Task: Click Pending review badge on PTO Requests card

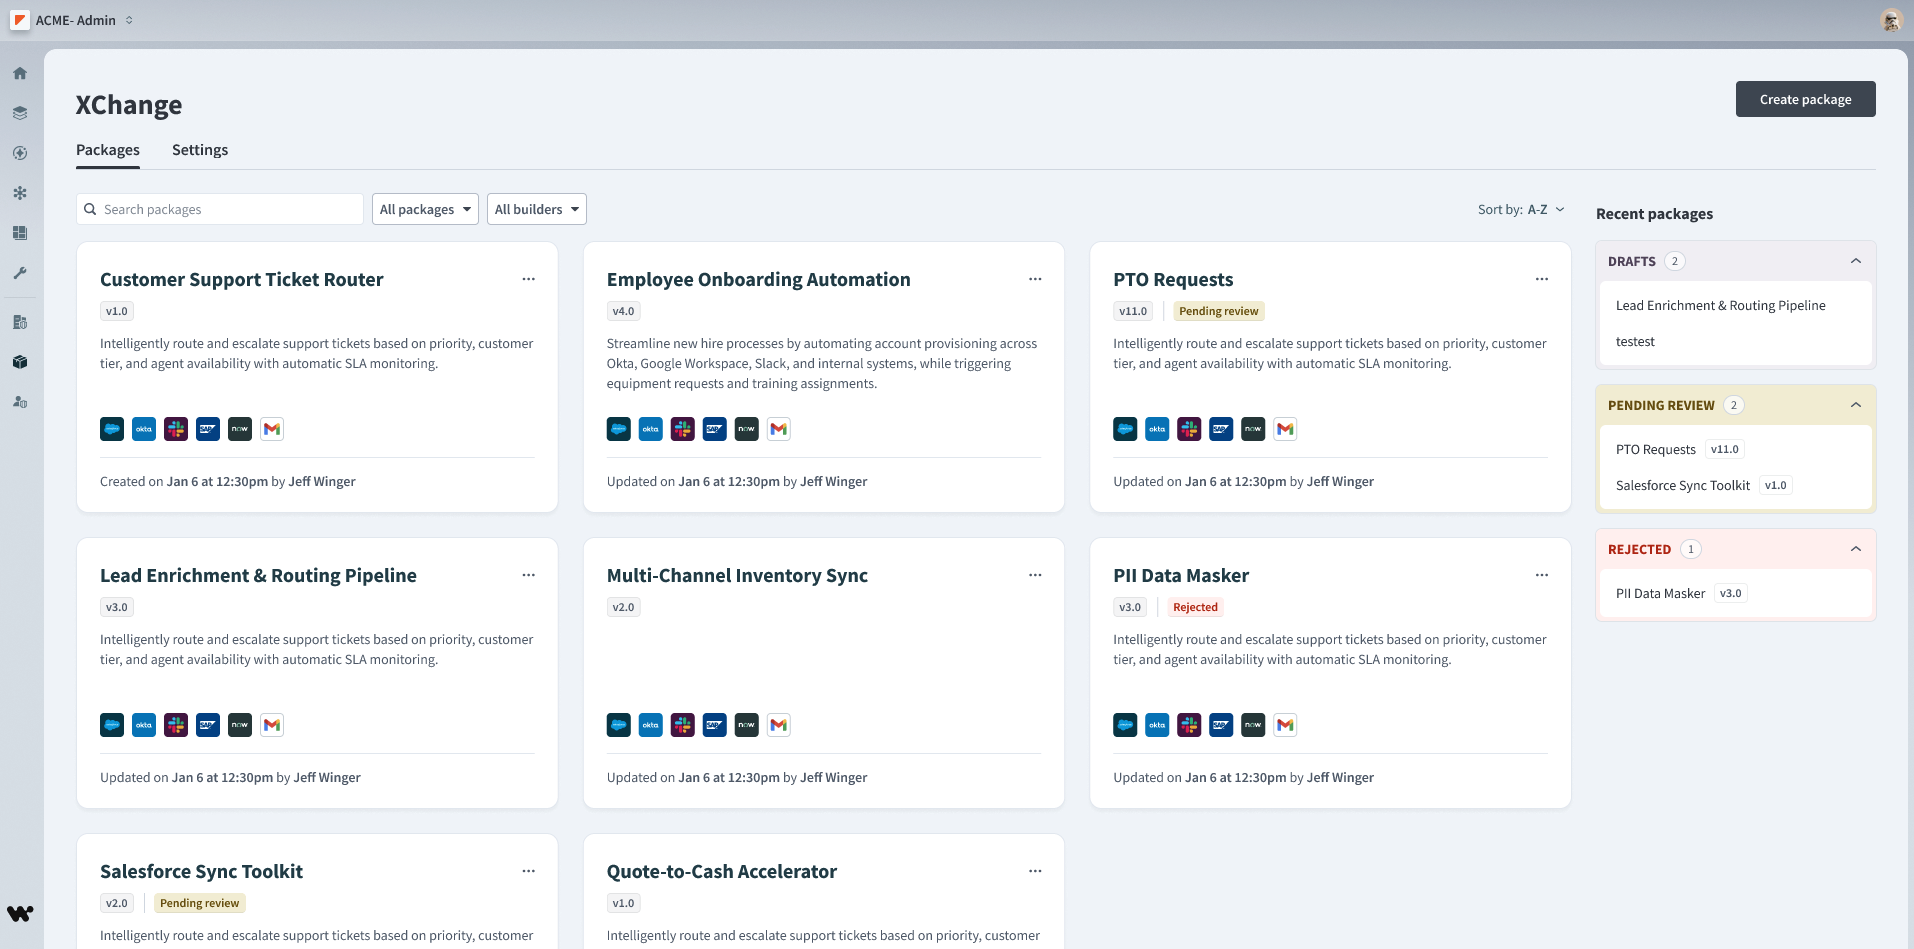Action: [x=1218, y=311]
